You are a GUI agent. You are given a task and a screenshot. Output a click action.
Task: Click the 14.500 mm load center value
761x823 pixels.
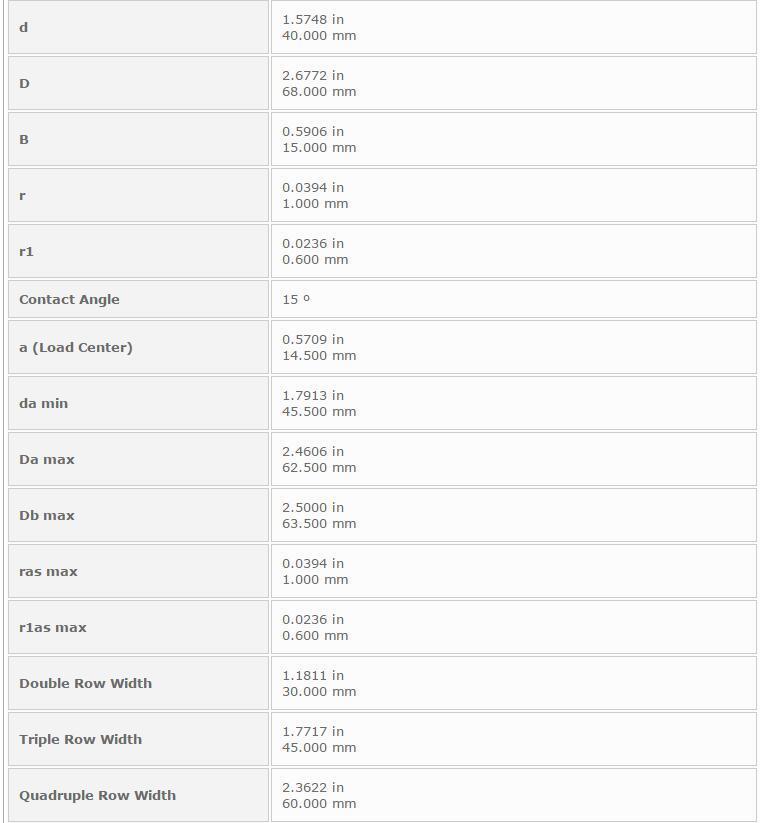click(319, 356)
